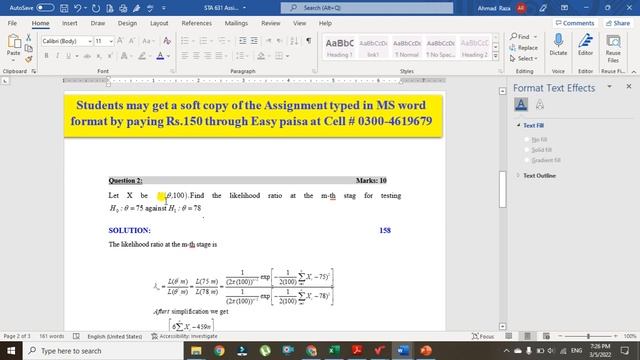Expand the Styles gallery more arrow
The width and height of the screenshot is (640, 360).
(496, 56)
